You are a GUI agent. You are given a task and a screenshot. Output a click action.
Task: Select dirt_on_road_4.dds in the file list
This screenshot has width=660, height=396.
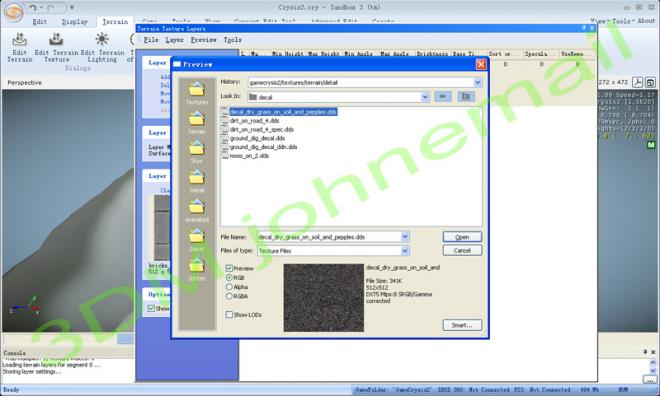(254, 121)
